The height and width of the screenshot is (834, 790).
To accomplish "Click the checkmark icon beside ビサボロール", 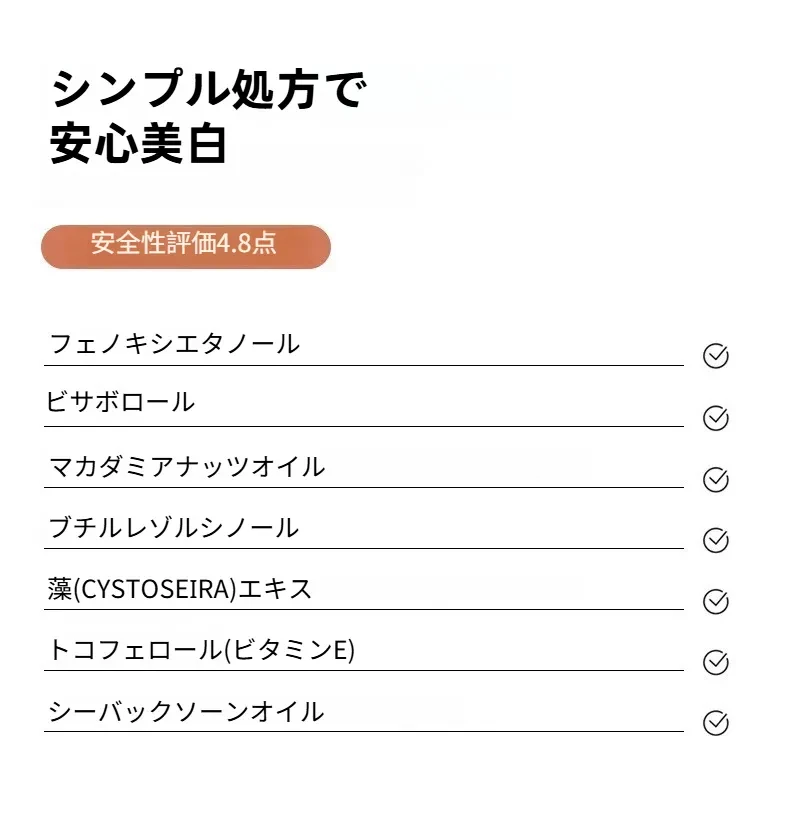I will click(x=716, y=418).
